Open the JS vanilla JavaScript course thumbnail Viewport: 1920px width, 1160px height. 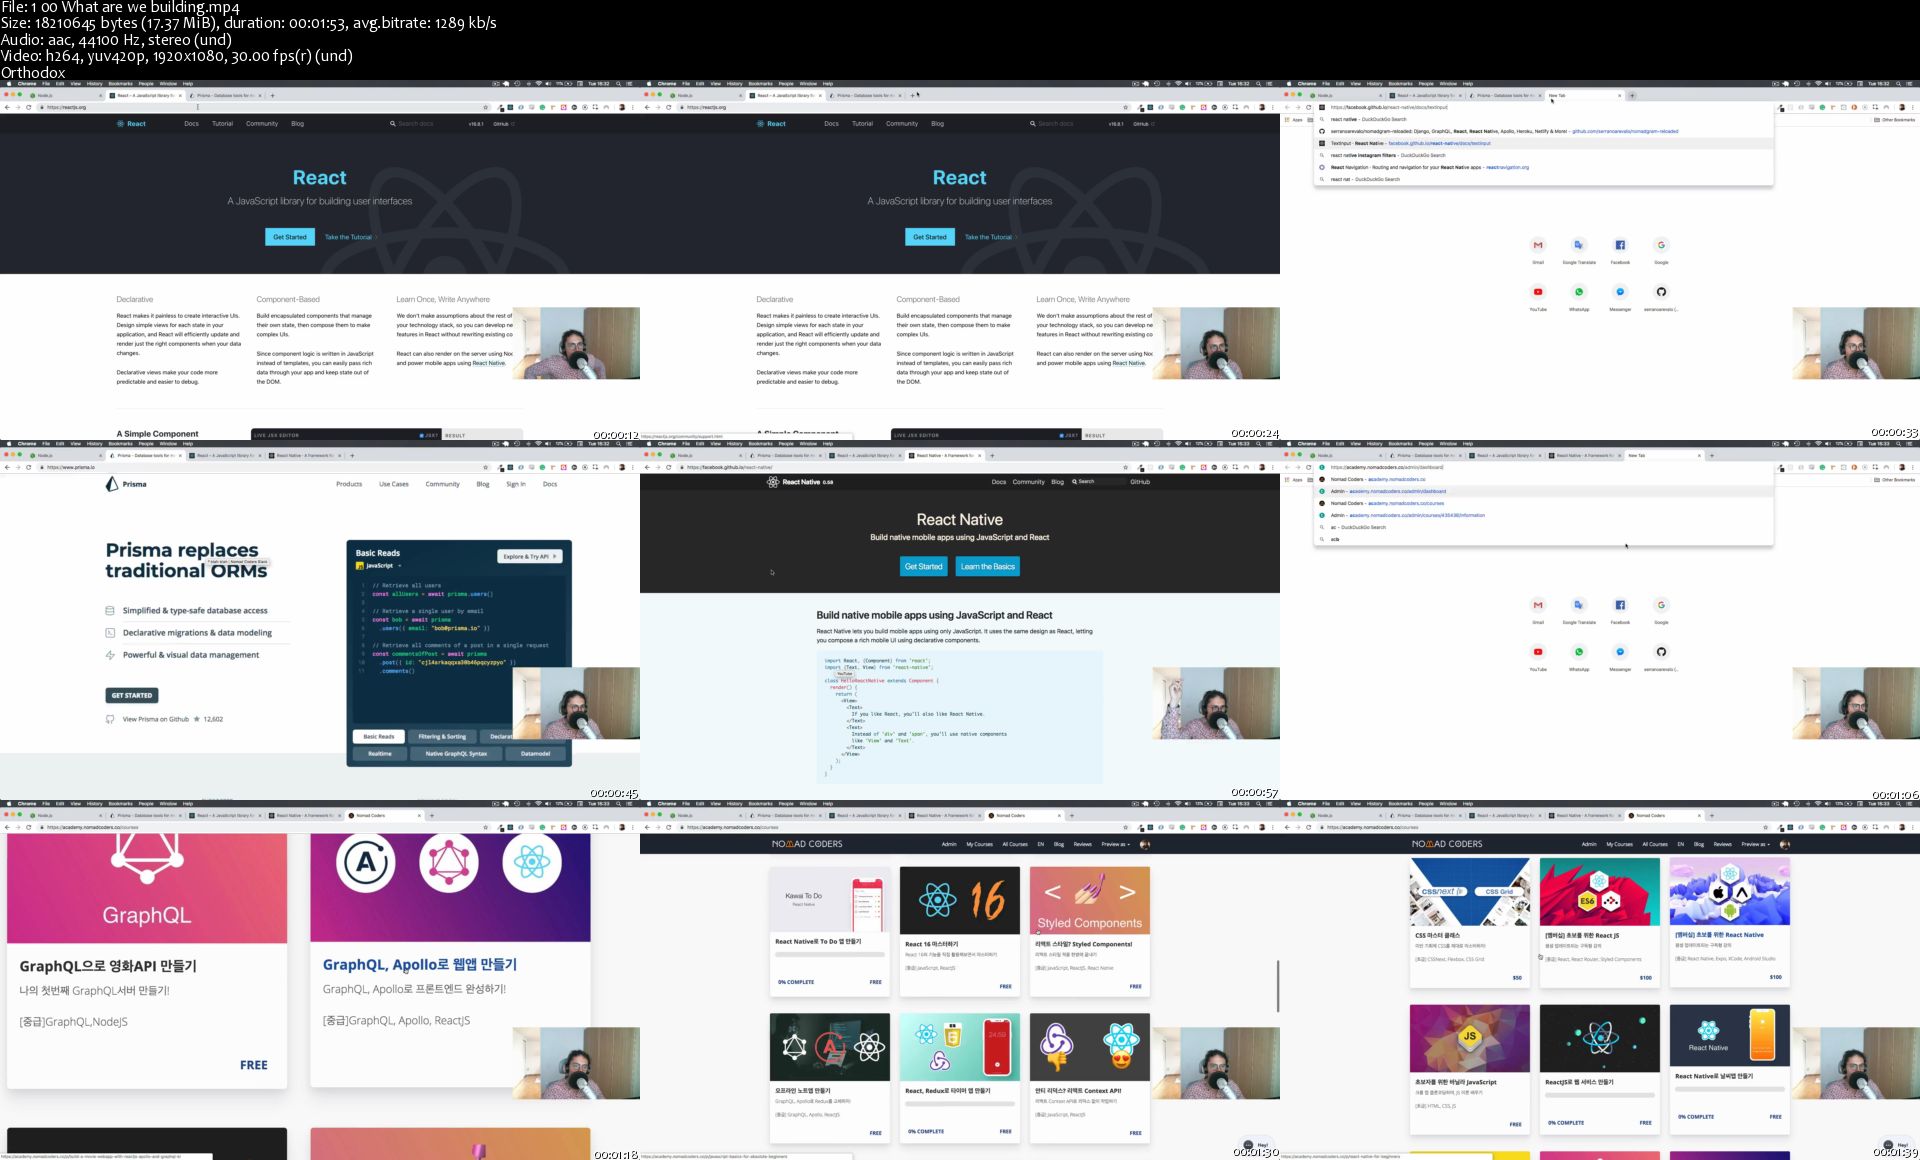click(1470, 1039)
